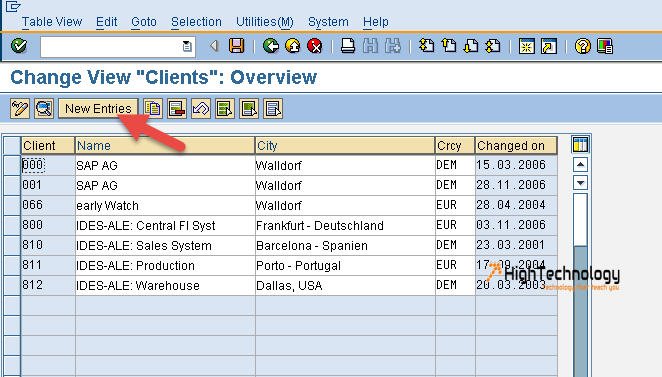Click table scroll down arrow
This screenshot has height=377, width=662.
point(581,183)
